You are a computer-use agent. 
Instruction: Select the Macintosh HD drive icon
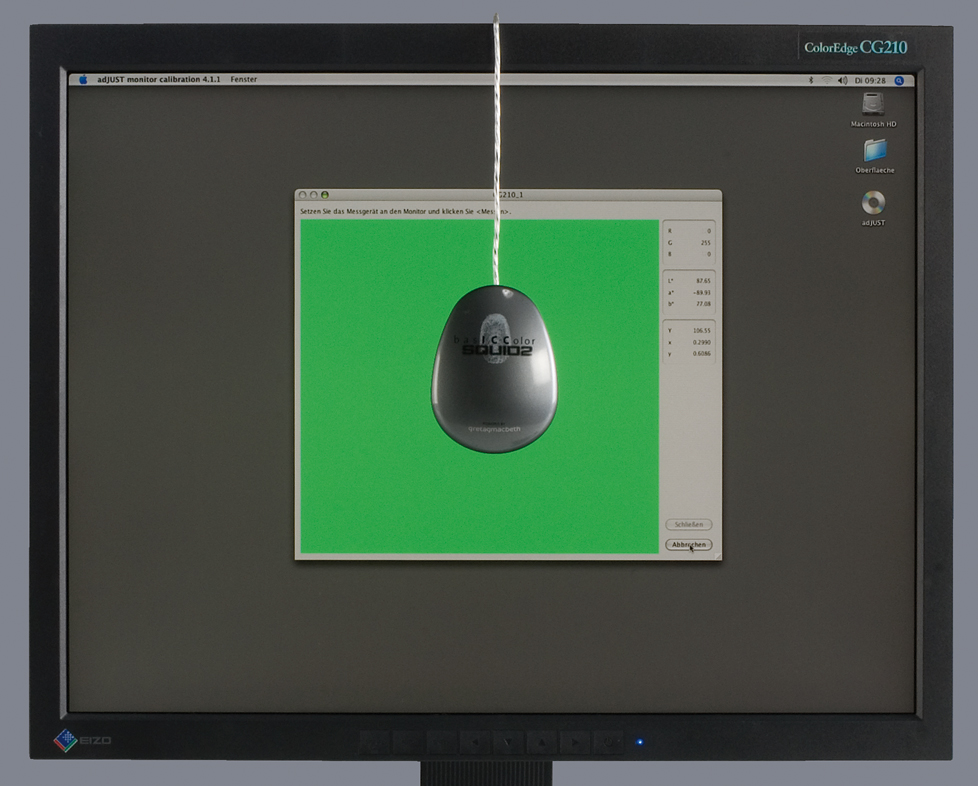[873, 104]
